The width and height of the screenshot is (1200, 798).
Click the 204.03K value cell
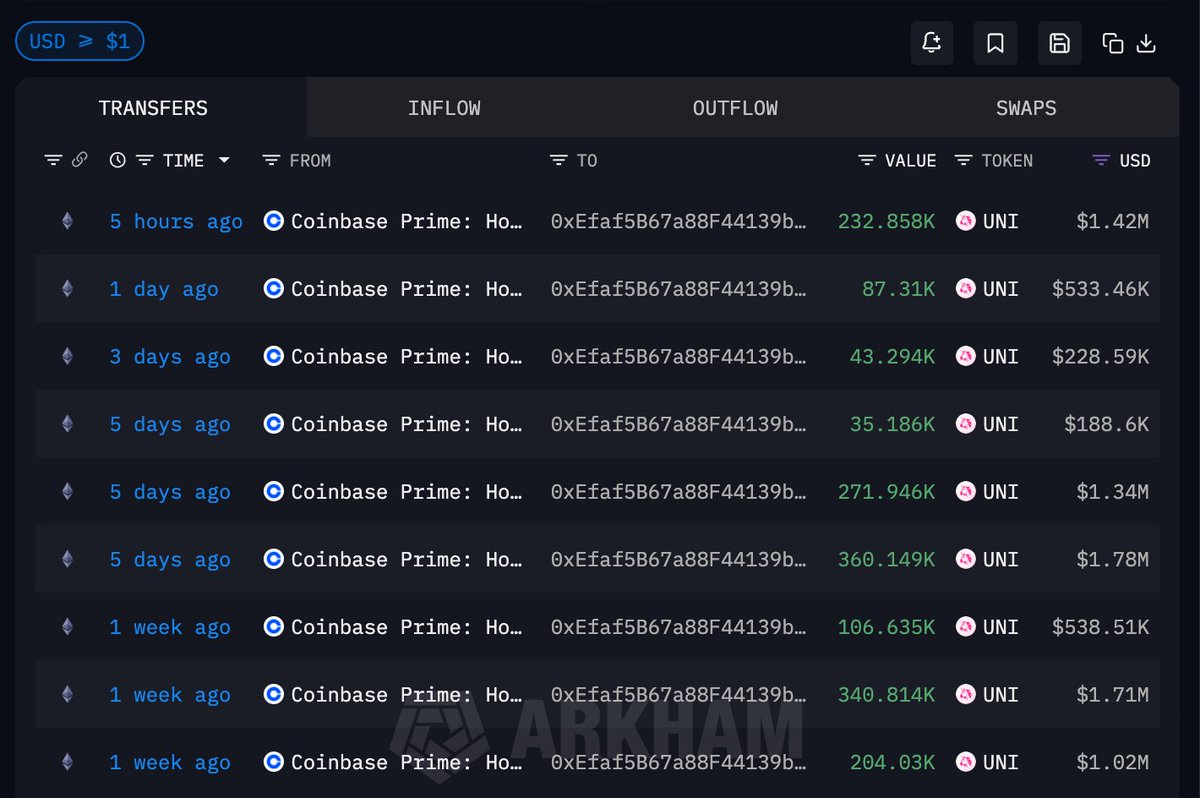892,763
